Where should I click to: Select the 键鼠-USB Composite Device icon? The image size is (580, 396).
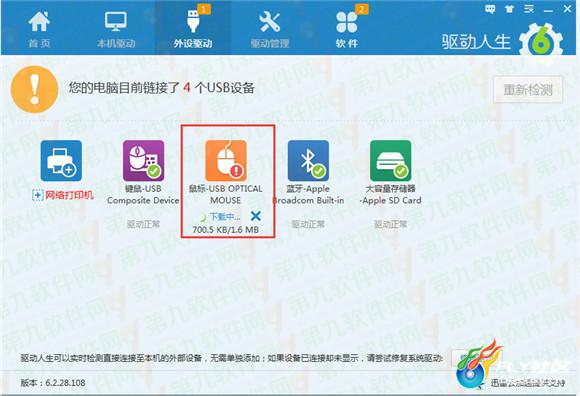[144, 160]
